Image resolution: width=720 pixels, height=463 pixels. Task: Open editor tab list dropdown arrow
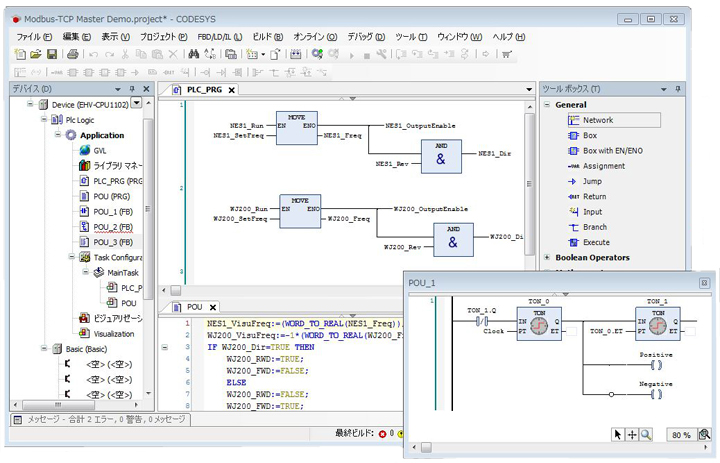(529, 89)
